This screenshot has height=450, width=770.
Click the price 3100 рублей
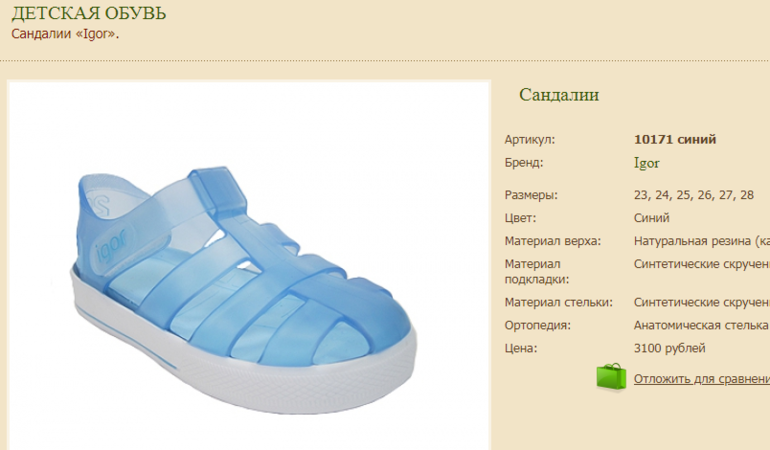(x=669, y=348)
